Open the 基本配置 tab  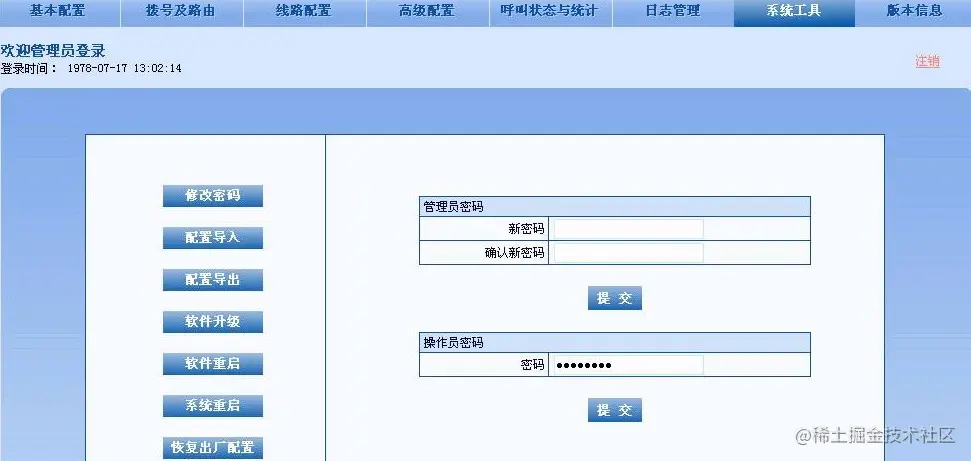tap(59, 12)
